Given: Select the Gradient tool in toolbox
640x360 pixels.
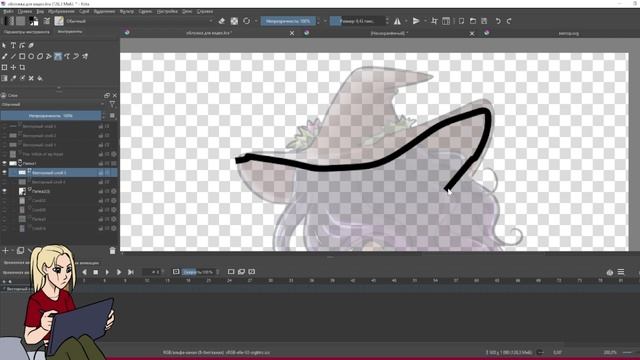Looking at the screenshot, I should coord(4,78).
